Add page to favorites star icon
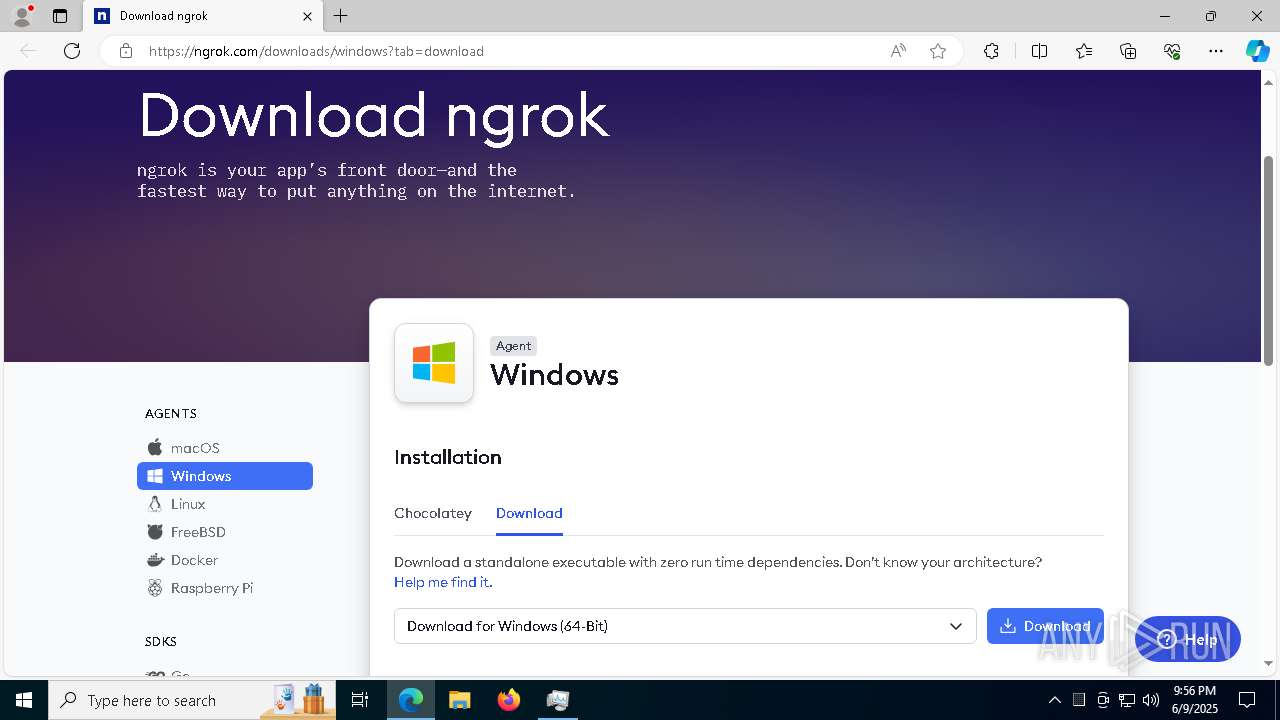This screenshot has width=1280, height=720. click(x=938, y=51)
